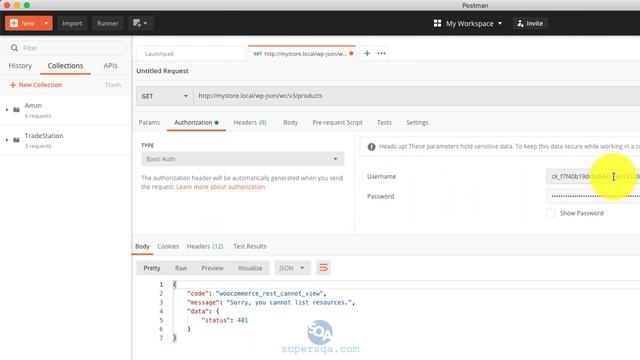Open the request Settings tab
The height and width of the screenshot is (360, 640).
point(417,122)
